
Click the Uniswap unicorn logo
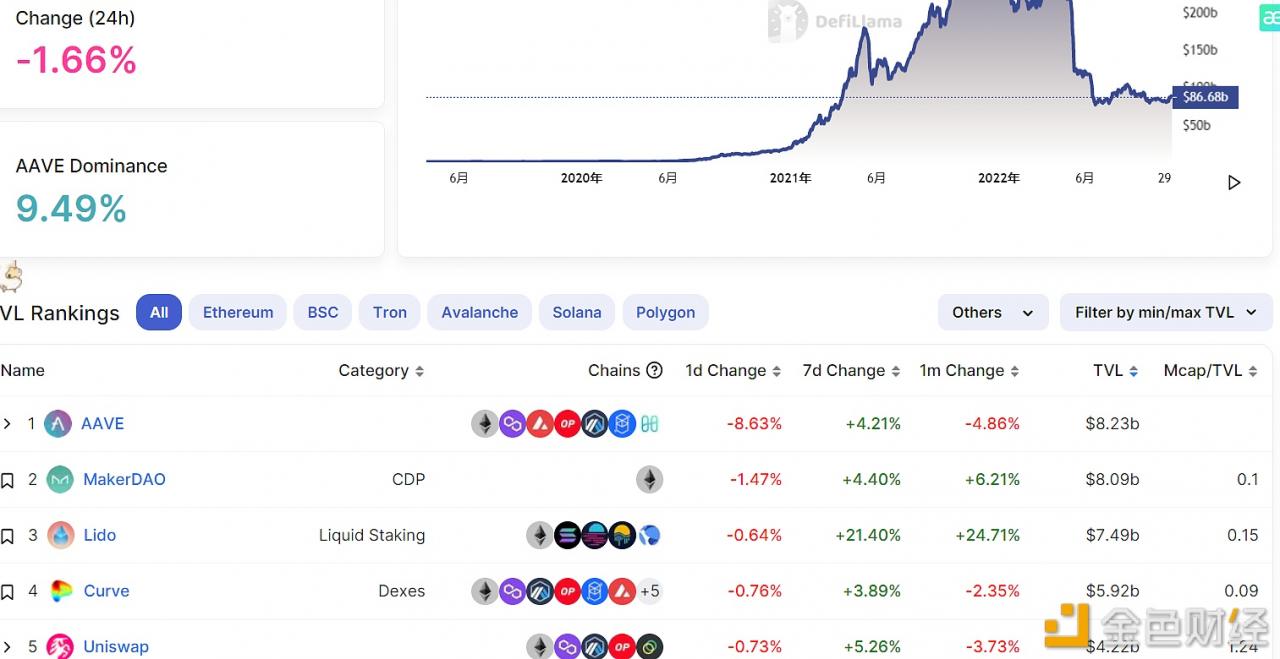[x=59, y=646]
